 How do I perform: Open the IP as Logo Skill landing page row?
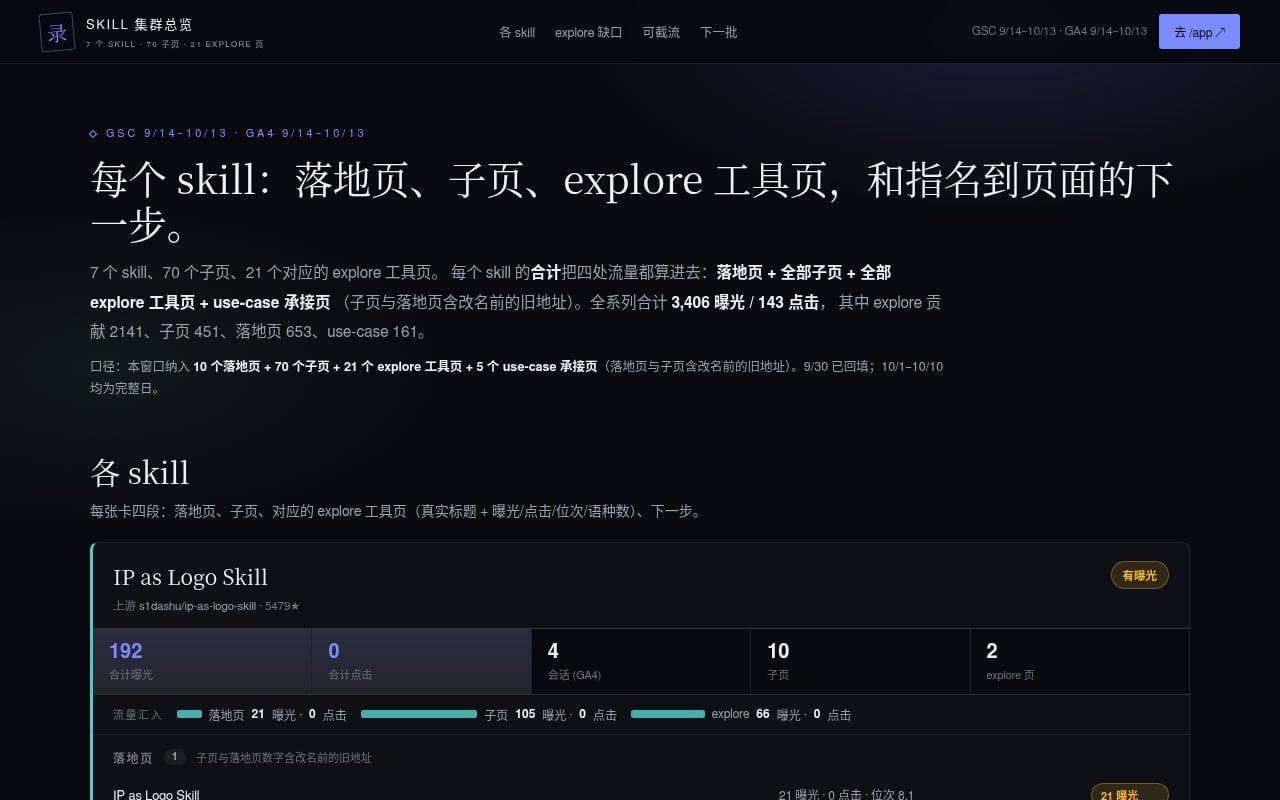click(640, 795)
